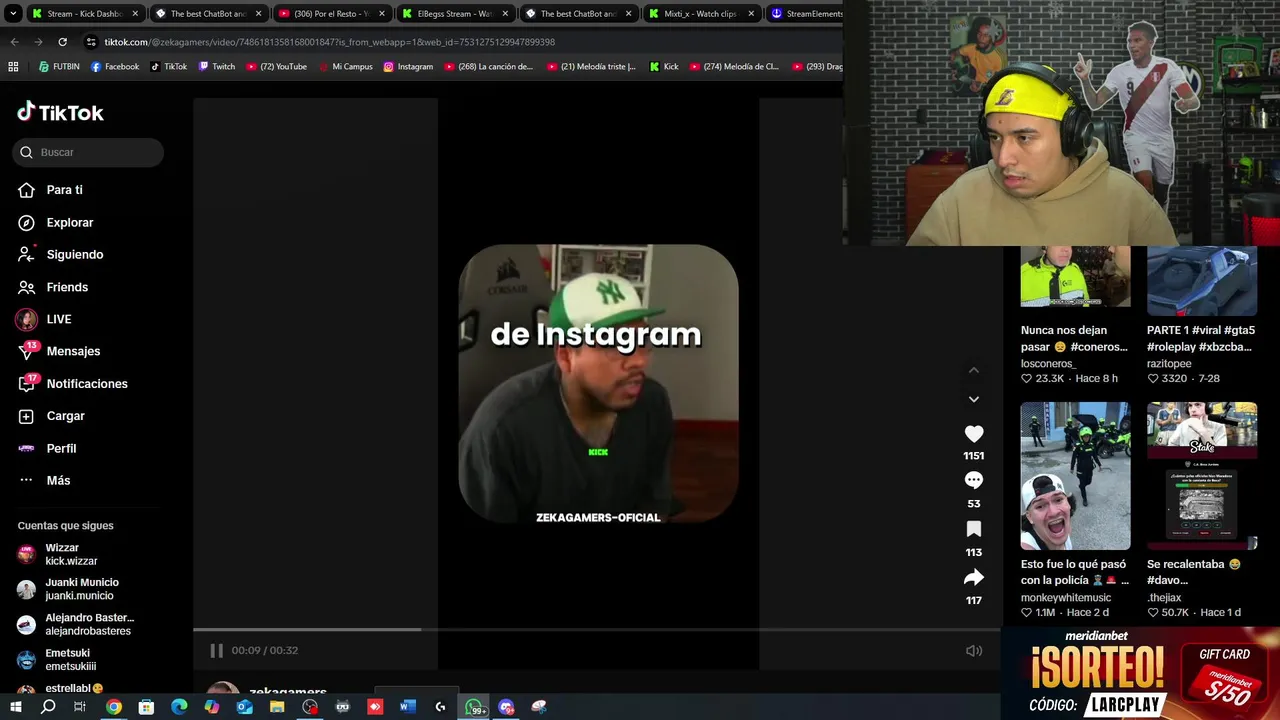
Task: Click the Buscar search field
Action: pos(88,152)
